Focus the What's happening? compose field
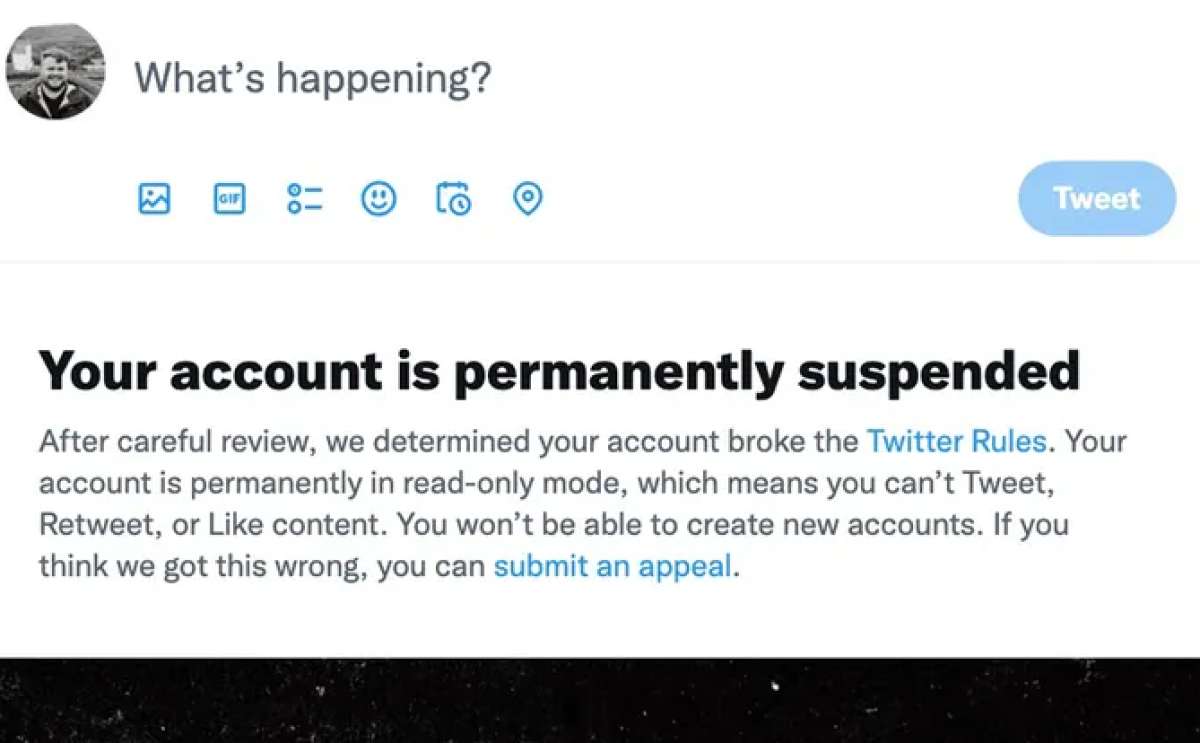The height and width of the screenshot is (743, 1200). pos(313,77)
